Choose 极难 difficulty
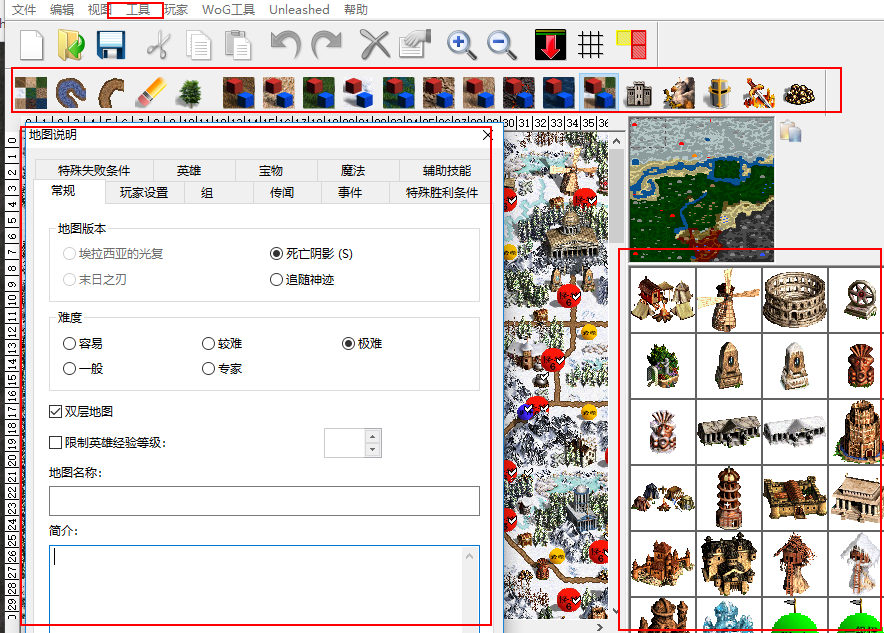The image size is (884, 633). [x=362, y=343]
